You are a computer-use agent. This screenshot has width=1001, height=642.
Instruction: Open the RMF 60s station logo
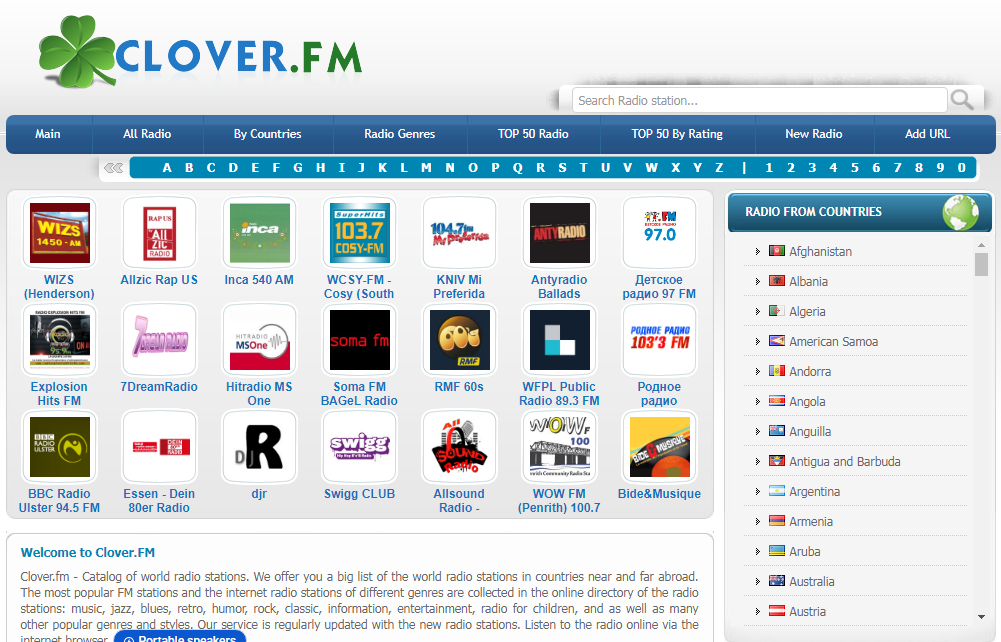click(x=459, y=339)
